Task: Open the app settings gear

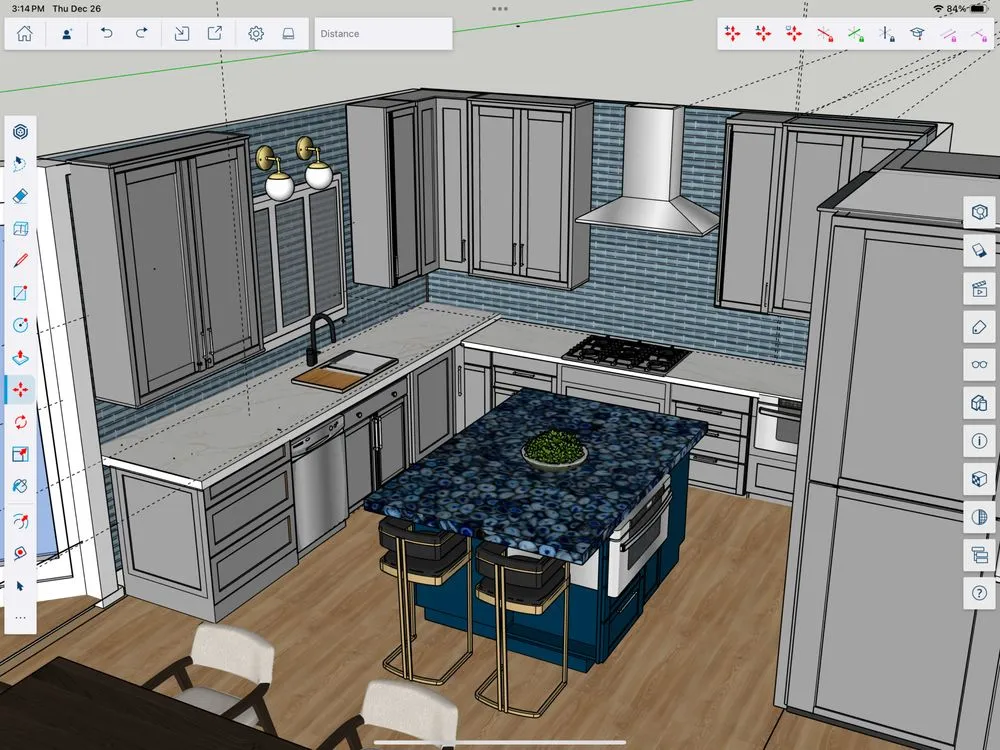Action: (256, 34)
